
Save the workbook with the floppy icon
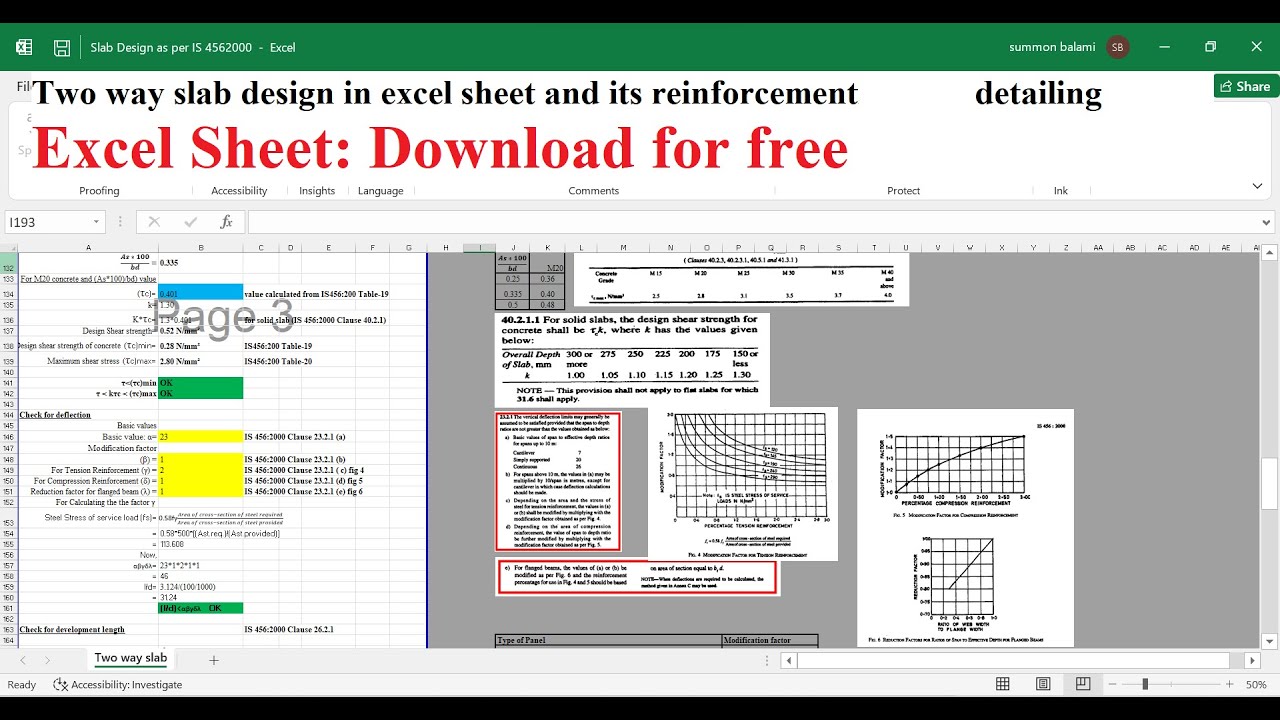(62, 47)
